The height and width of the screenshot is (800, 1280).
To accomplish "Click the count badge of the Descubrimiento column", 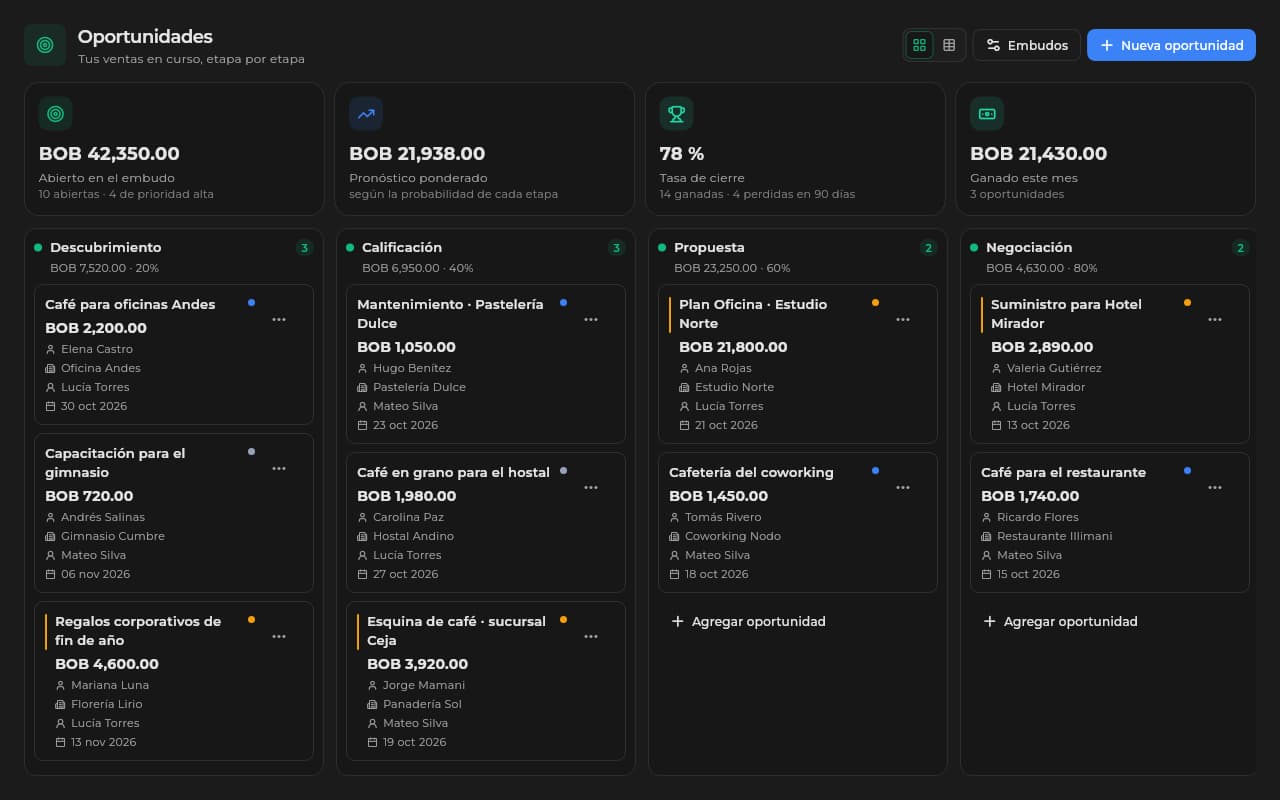I will (x=304, y=248).
